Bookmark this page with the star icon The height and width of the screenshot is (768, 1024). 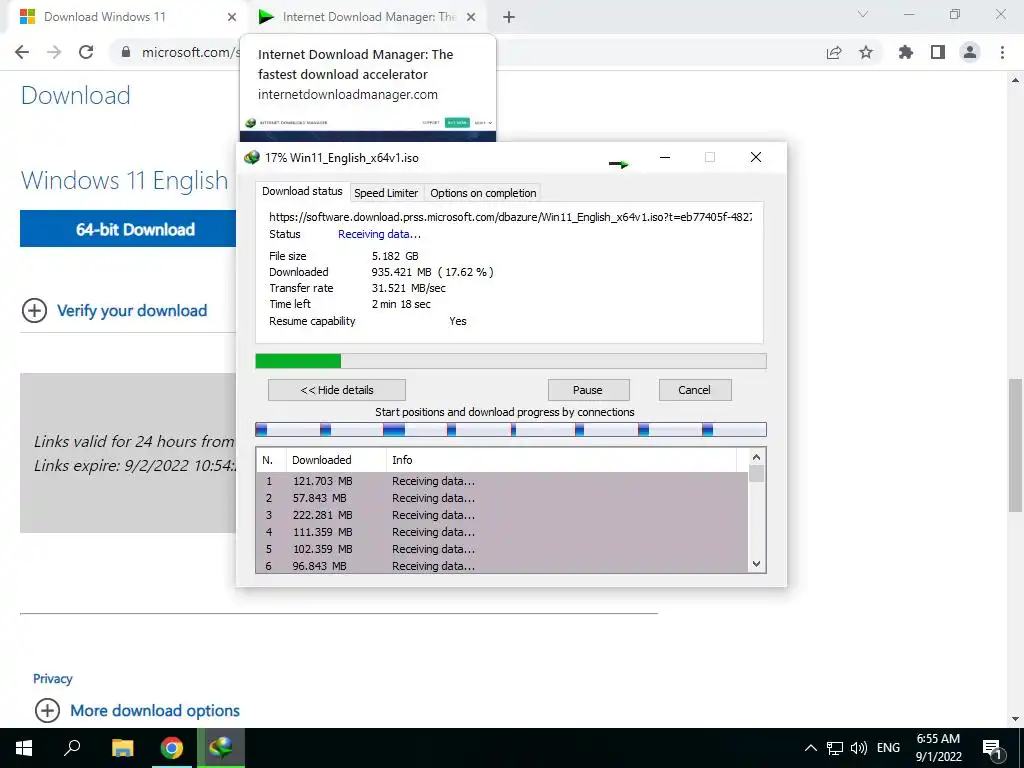pos(866,52)
